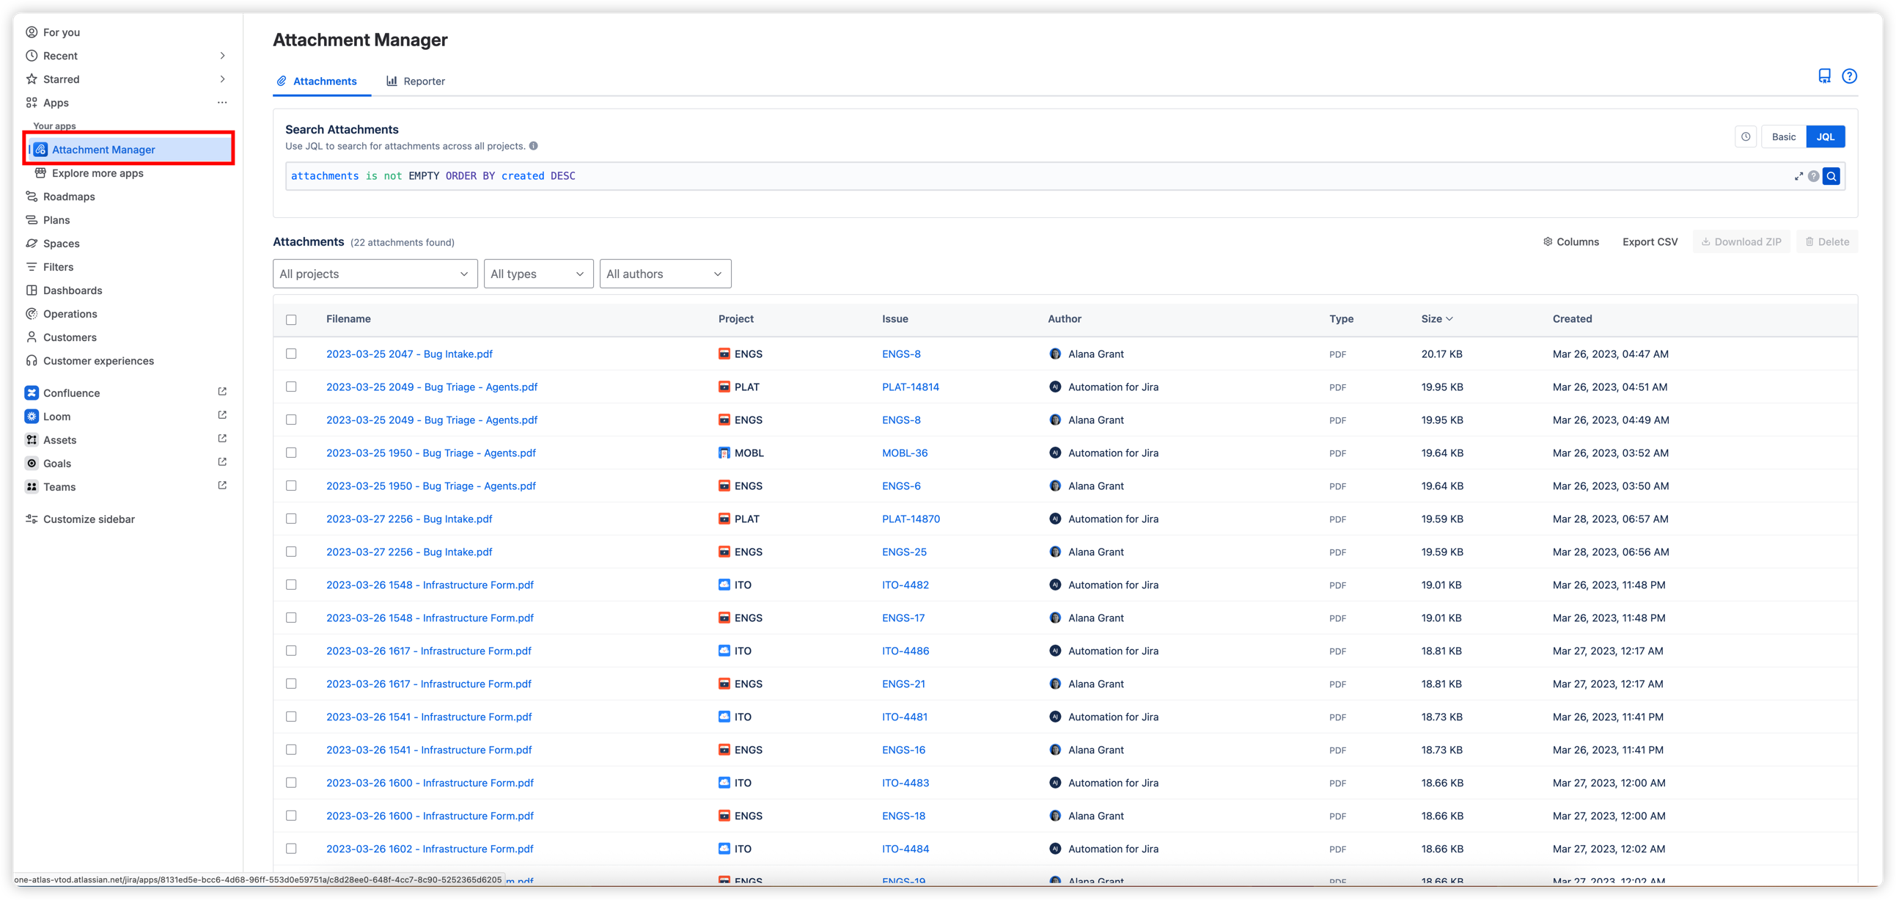Click the Operations sidebar icon

click(x=32, y=314)
